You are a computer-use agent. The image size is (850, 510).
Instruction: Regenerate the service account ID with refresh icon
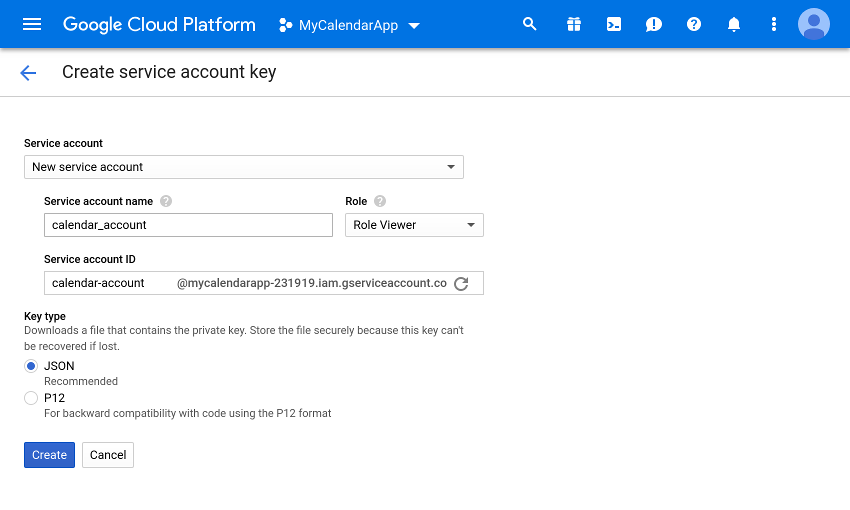click(x=461, y=283)
